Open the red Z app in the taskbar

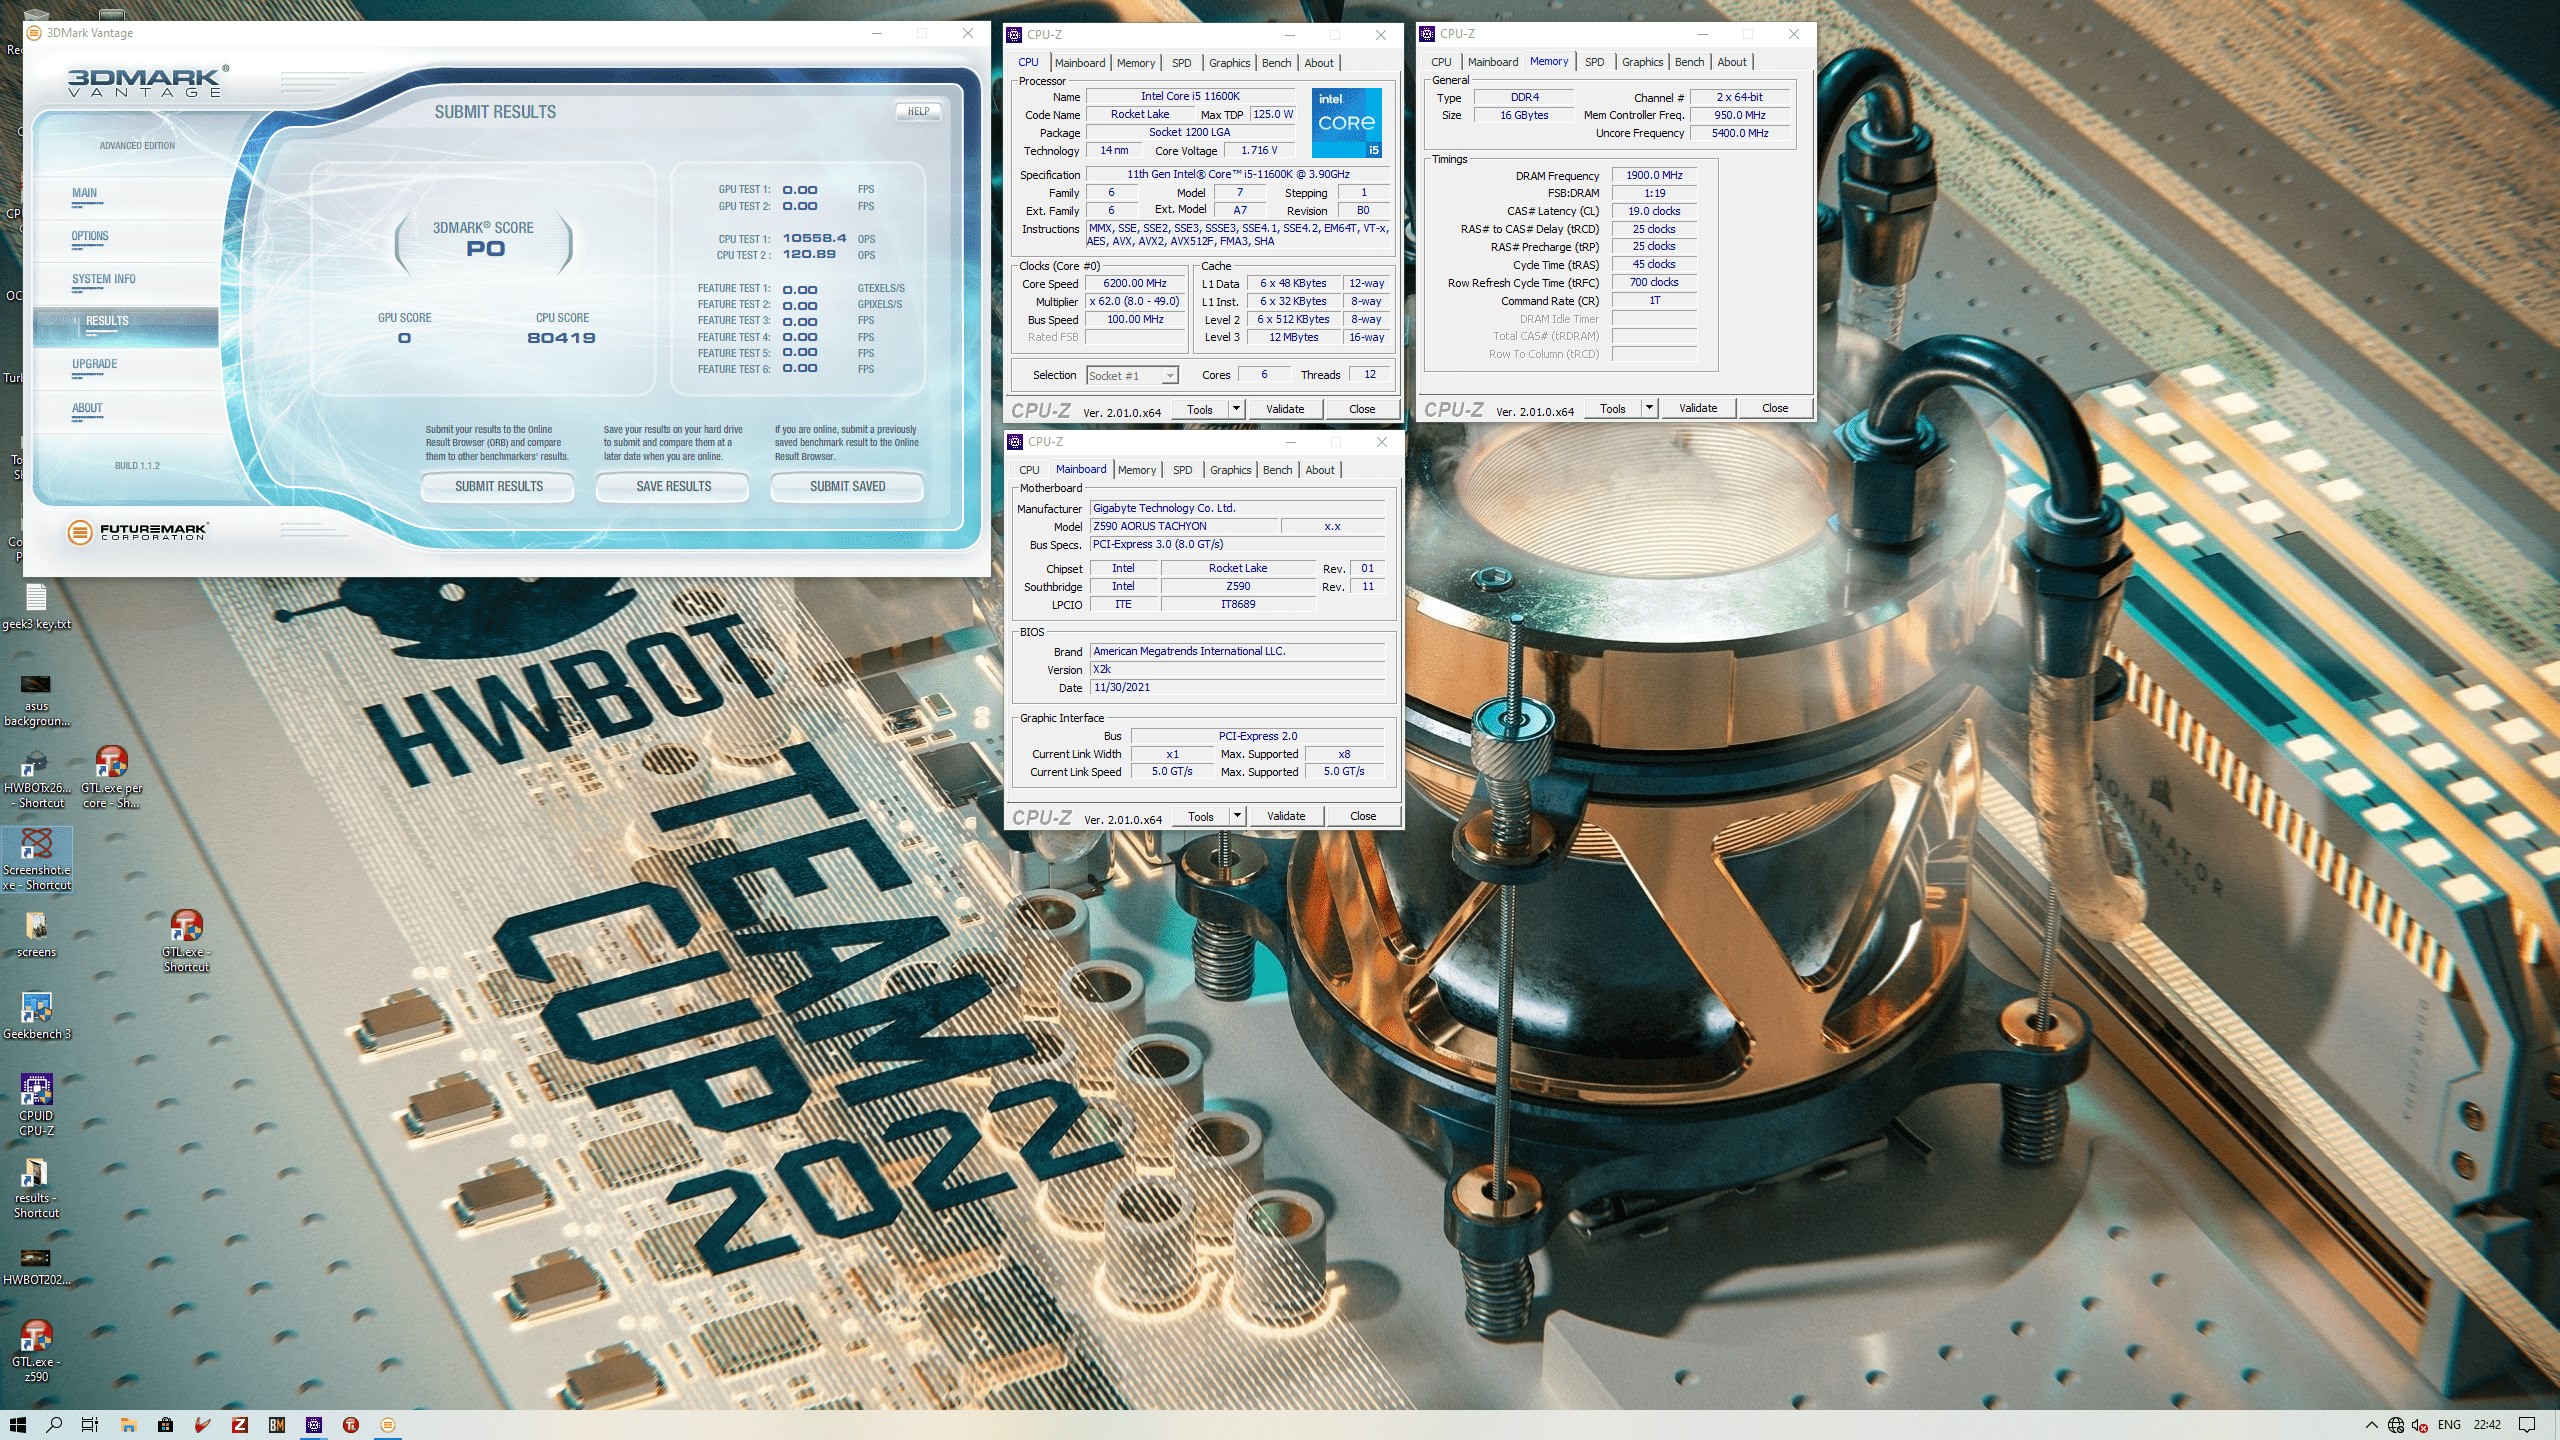(x=239, y=1425)
